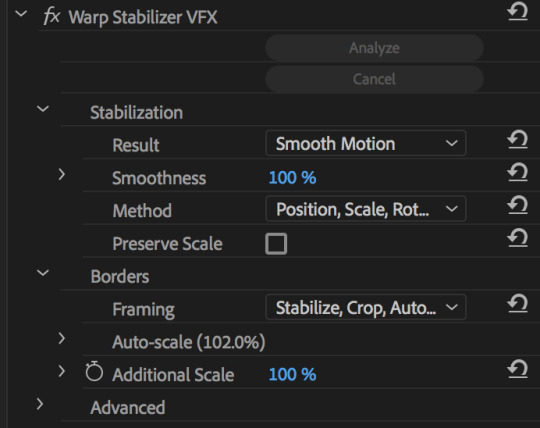Collapse the Borders section

tap(43, 273)
